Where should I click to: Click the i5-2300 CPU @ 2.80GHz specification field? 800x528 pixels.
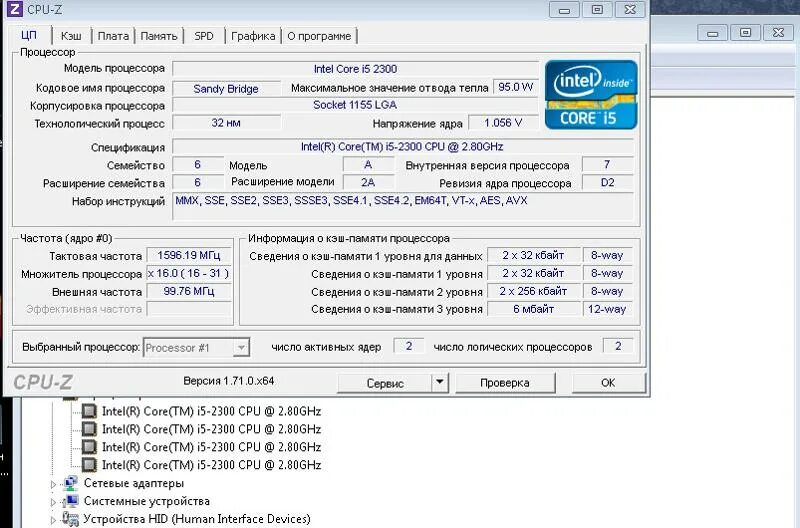point(403,147)
